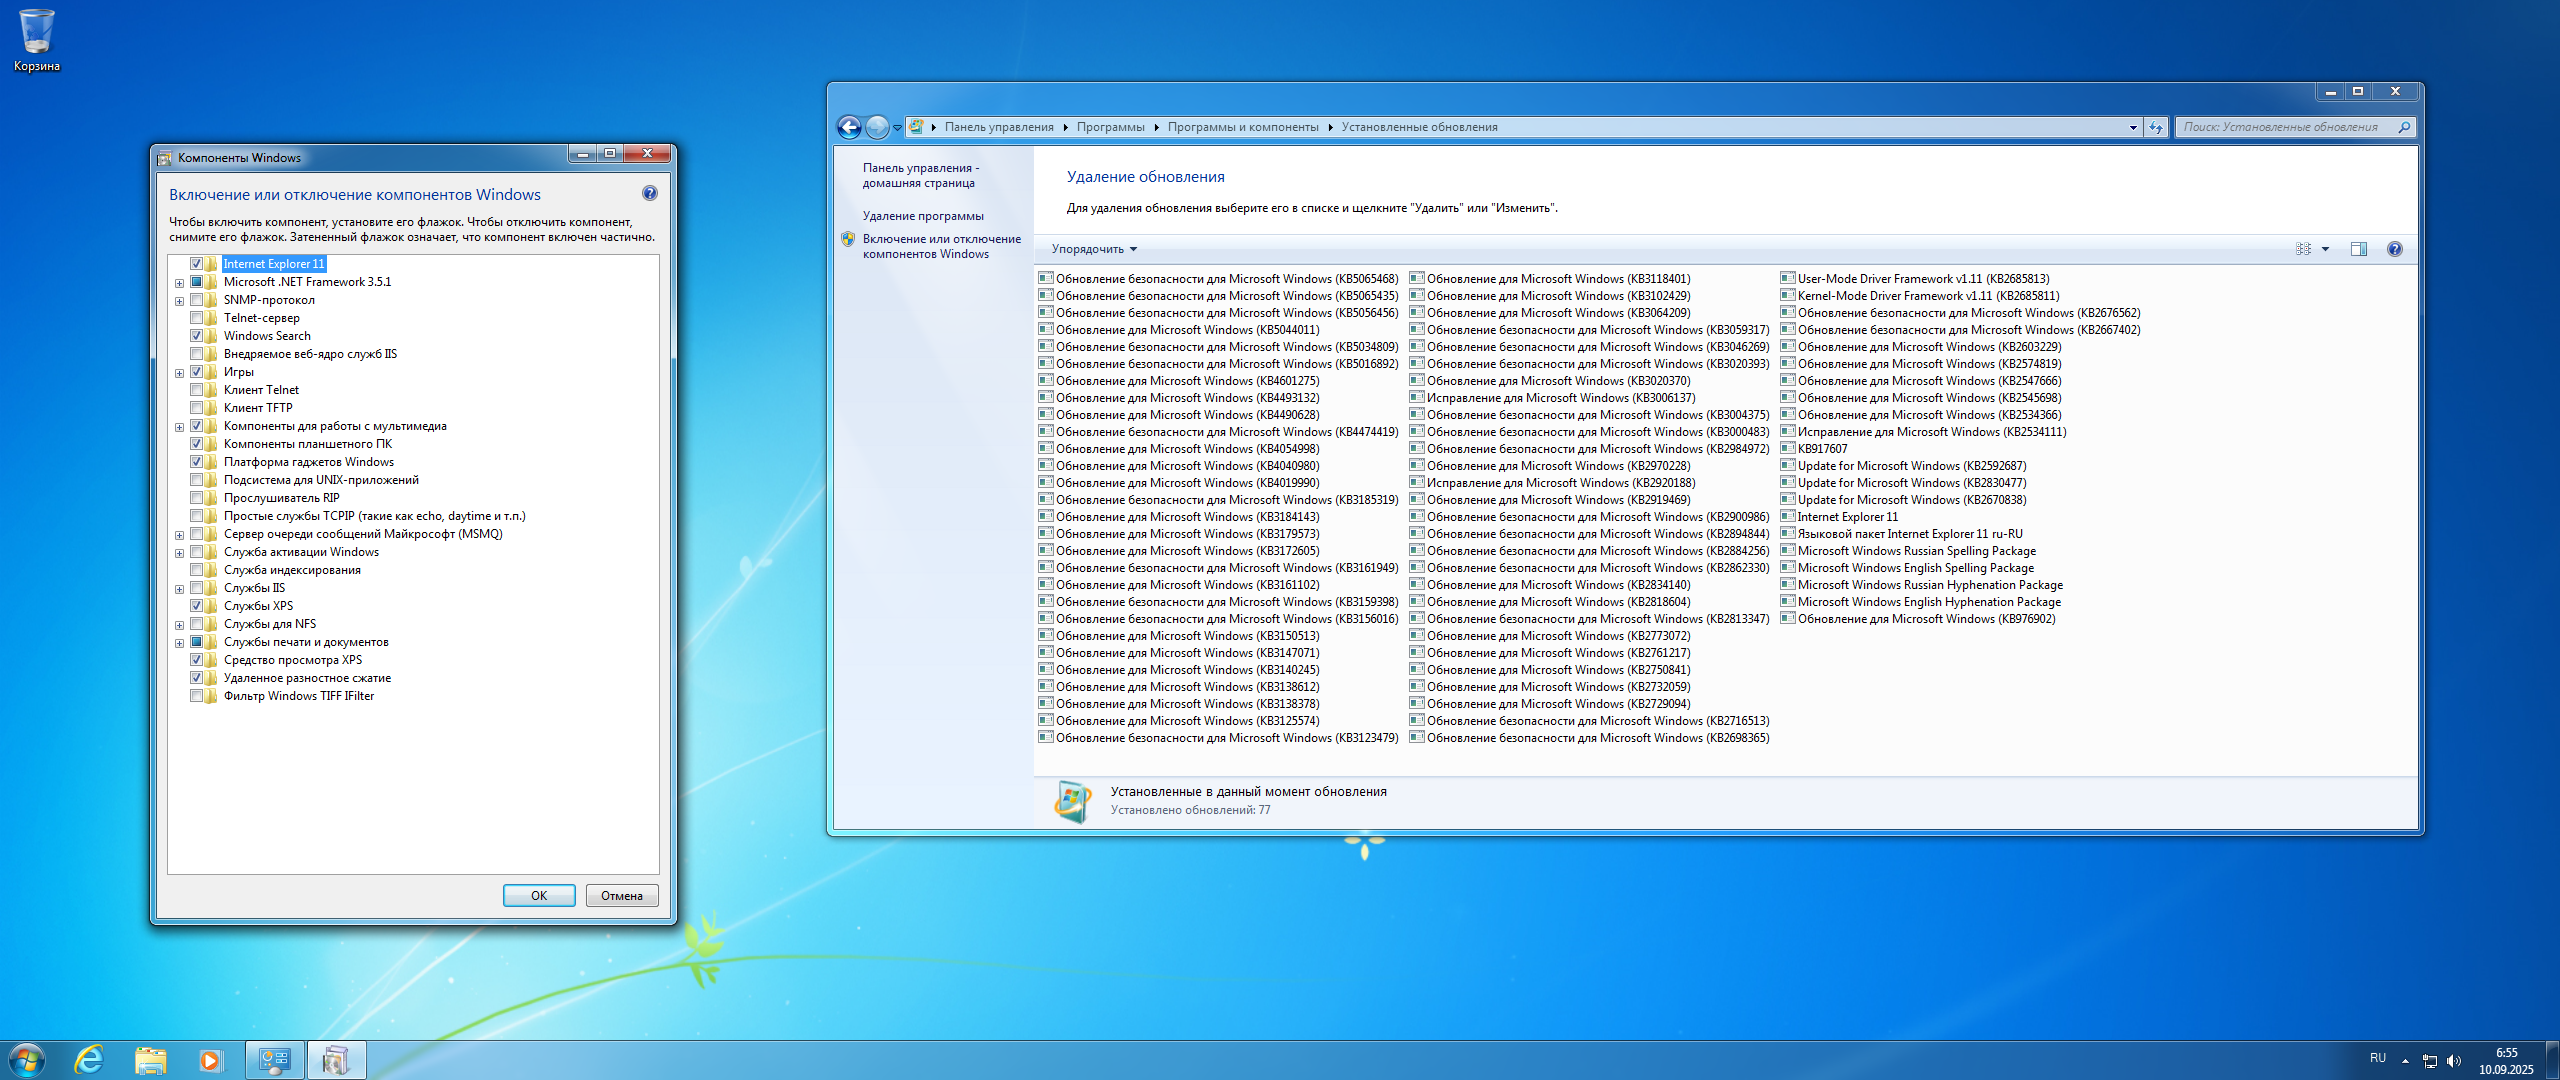Toggle the preview pane icon
Screen dimensions: 2560x1080
tap(2359, 249)
